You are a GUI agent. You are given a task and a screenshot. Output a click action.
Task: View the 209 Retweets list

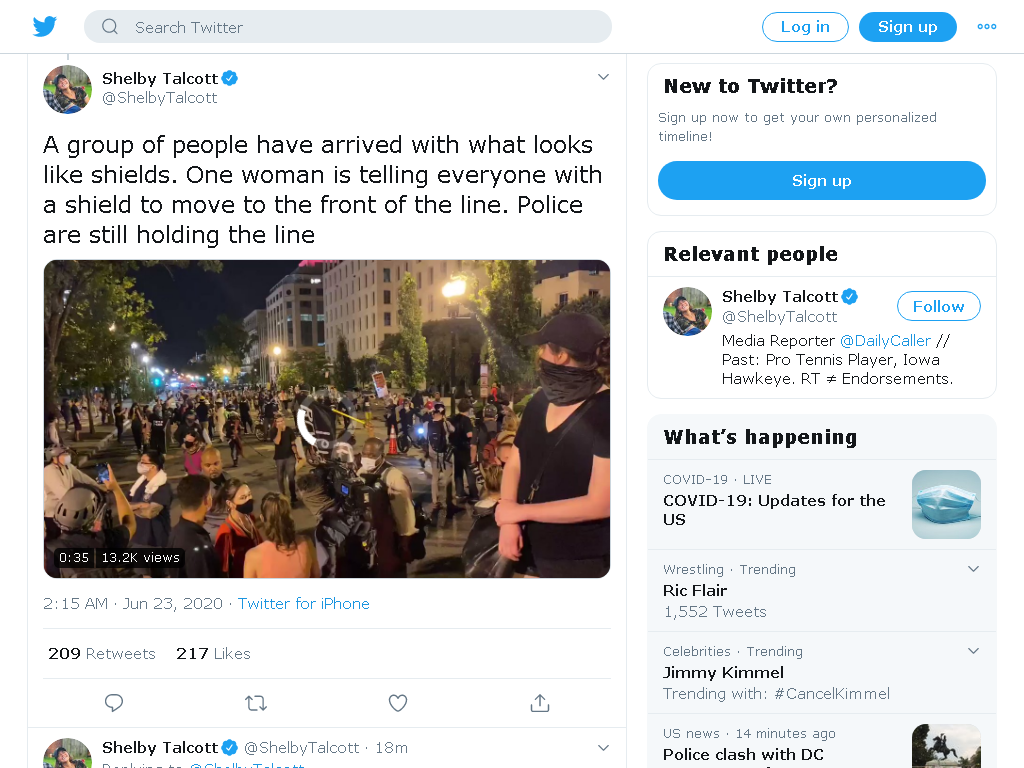coord(102,654)
